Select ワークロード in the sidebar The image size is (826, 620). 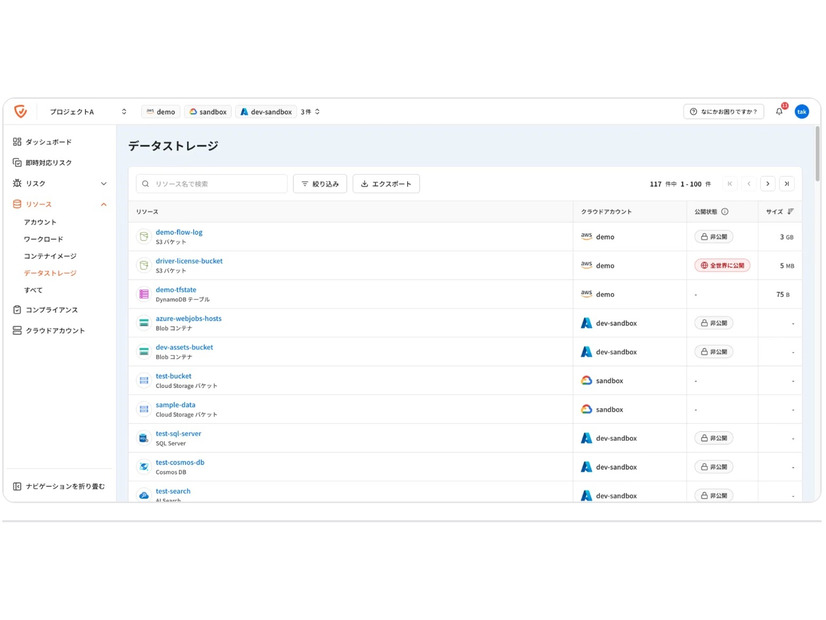click(43, 239)
